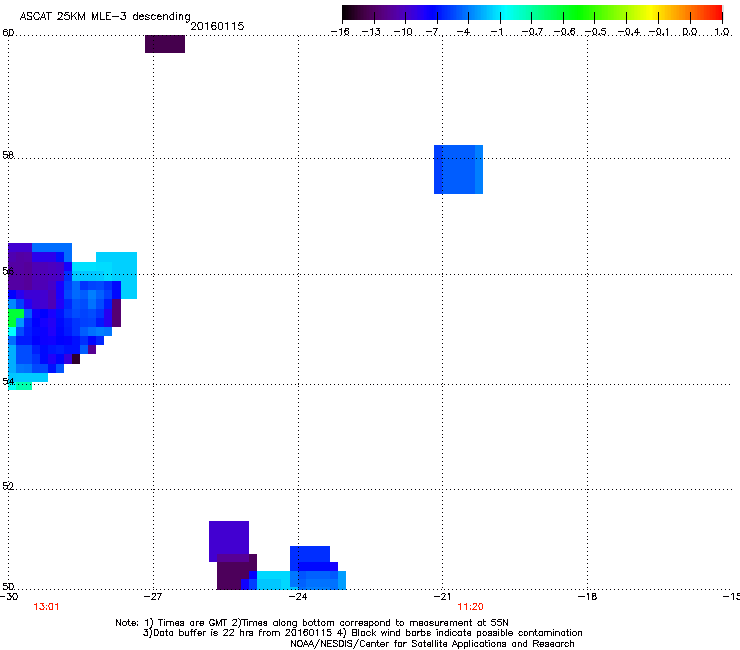The image size is (740, 650).
Task: Click the colorbar label "-0.5"
Action: click(x=595, y=32)
